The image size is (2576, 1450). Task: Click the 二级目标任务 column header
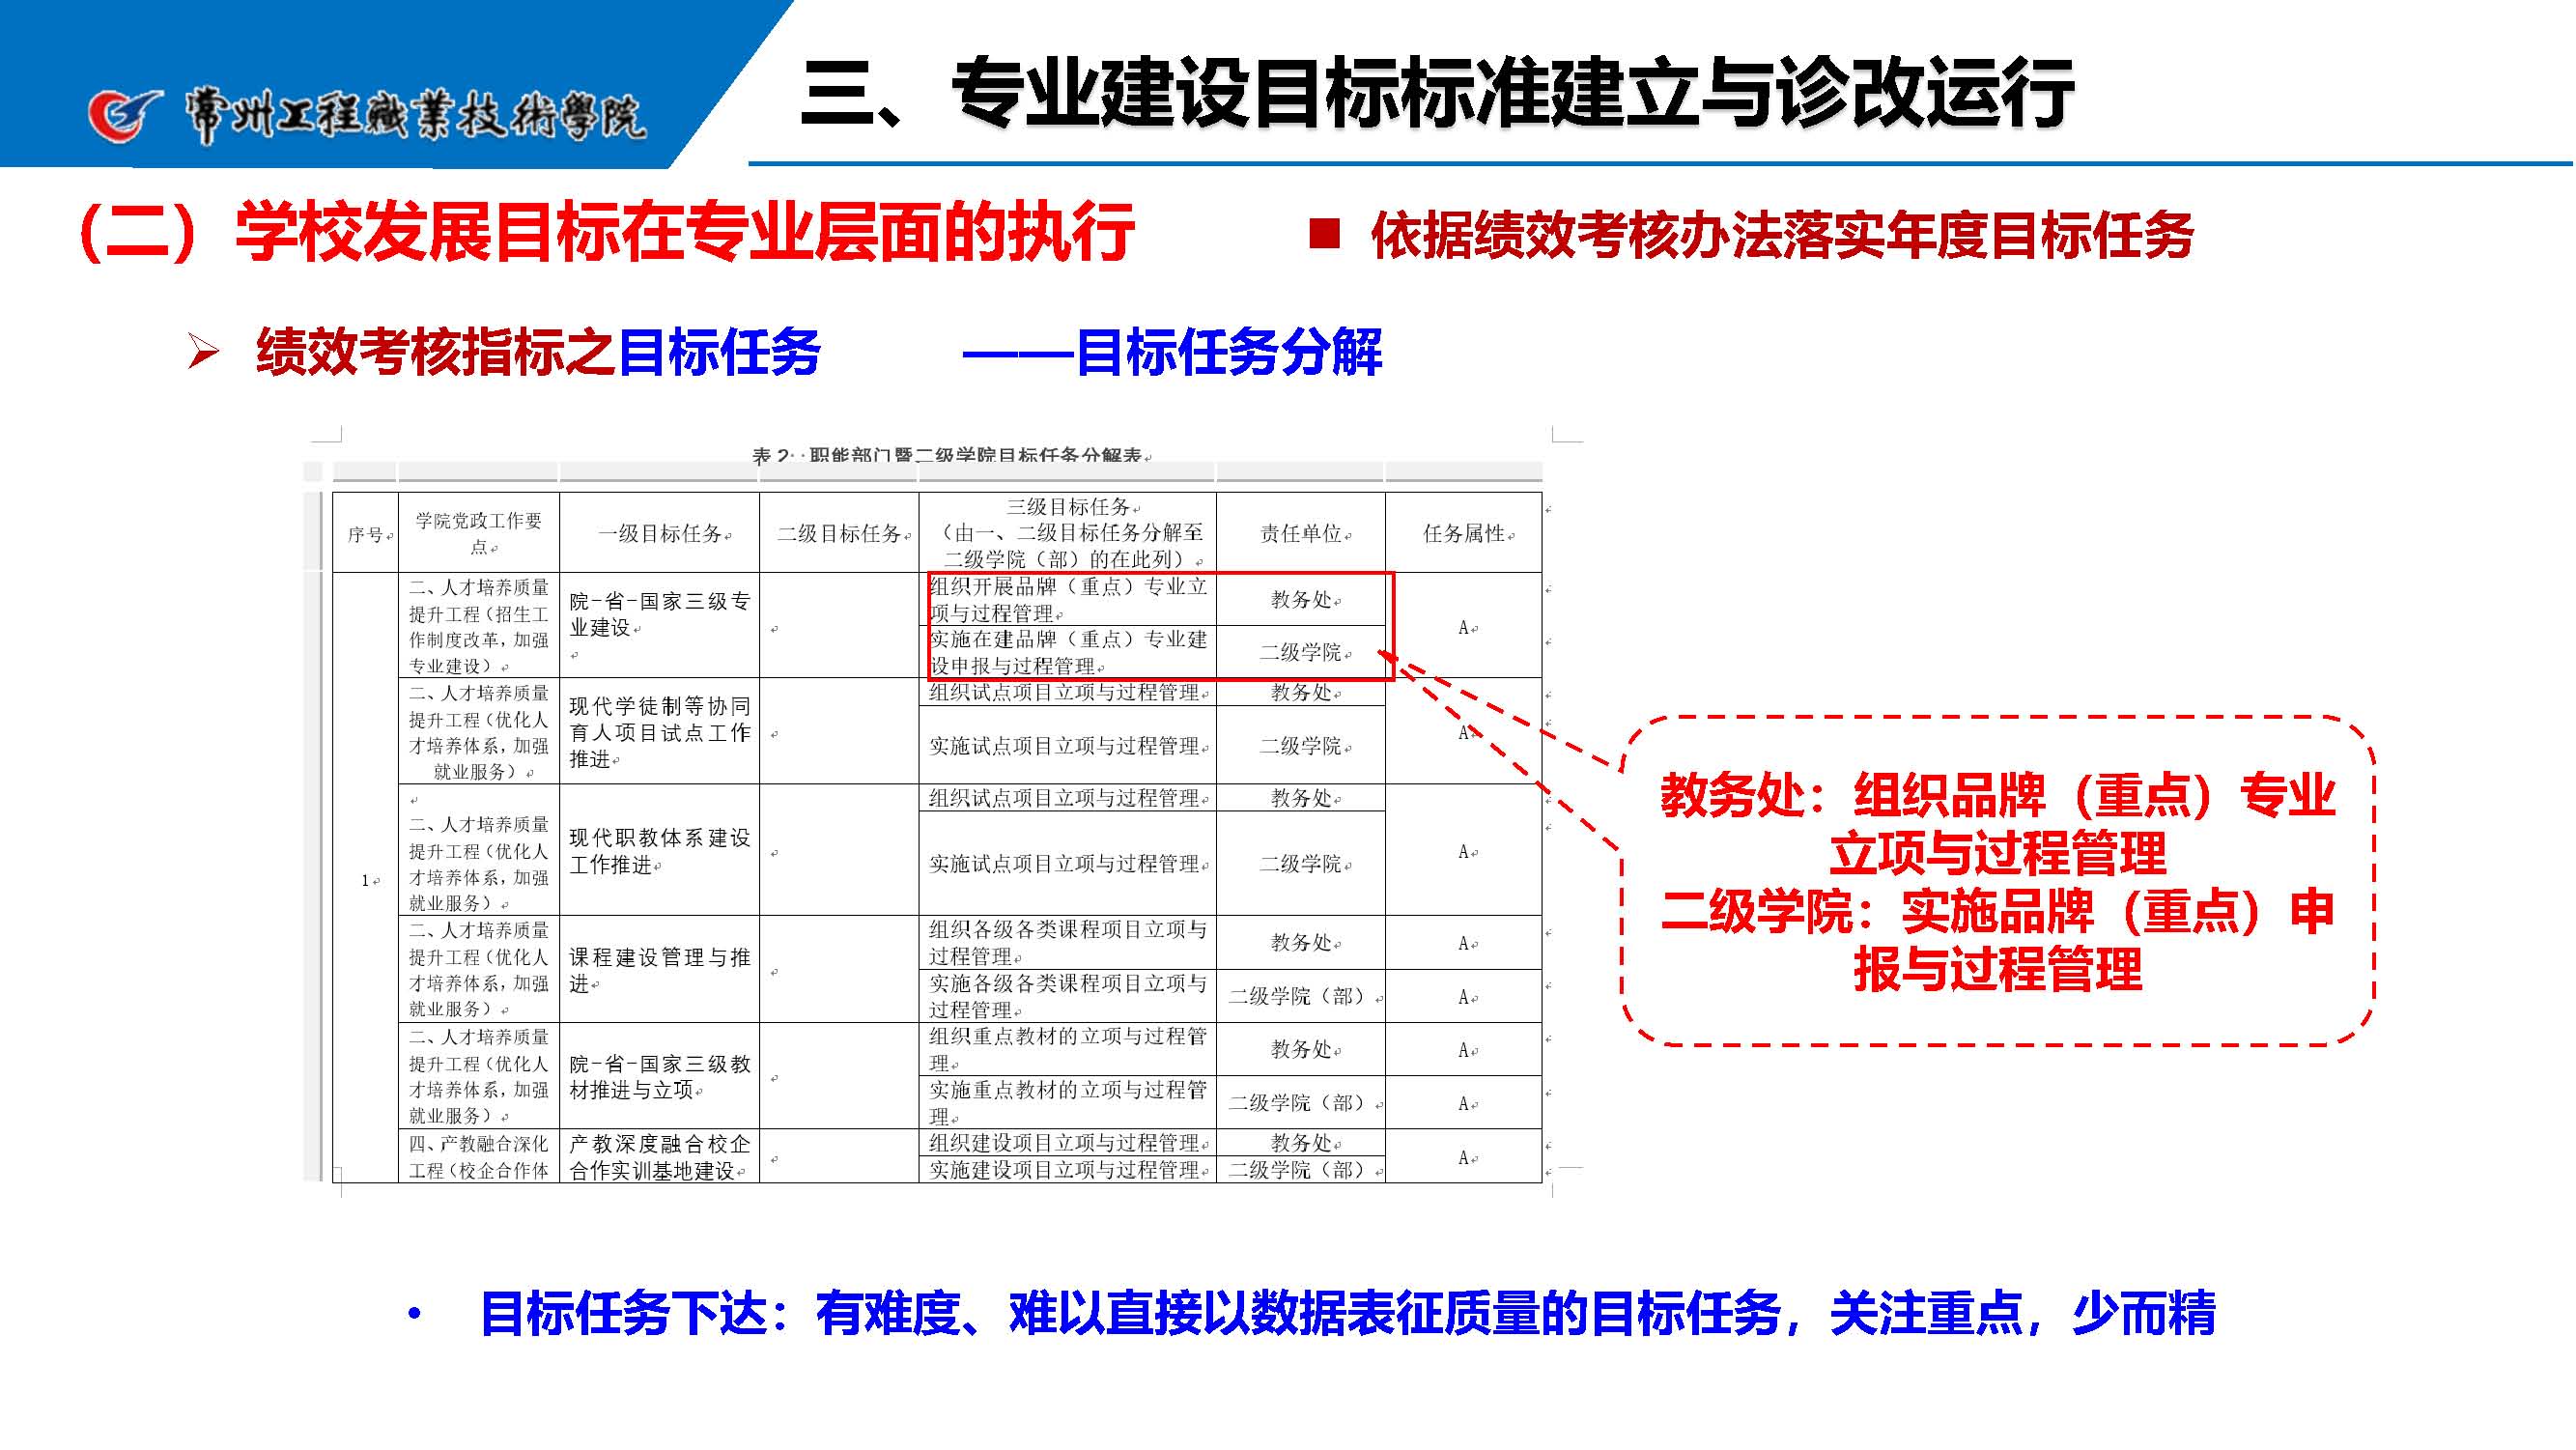(x=840, y=534)
